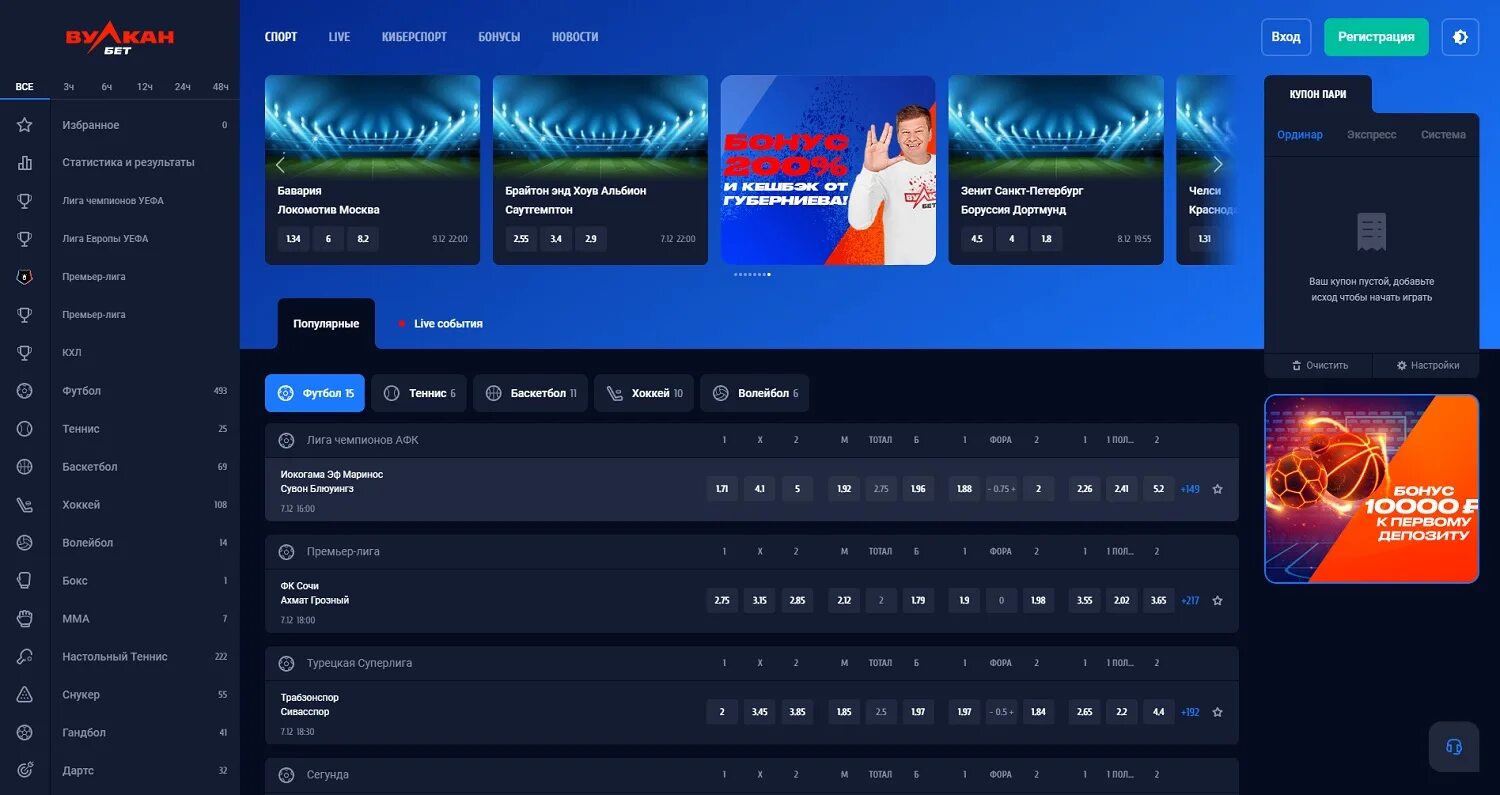Open the БОНУСЫ top menu
Image resolution: width=1500 pixels, height=795 pixels.
click(499, 37)
